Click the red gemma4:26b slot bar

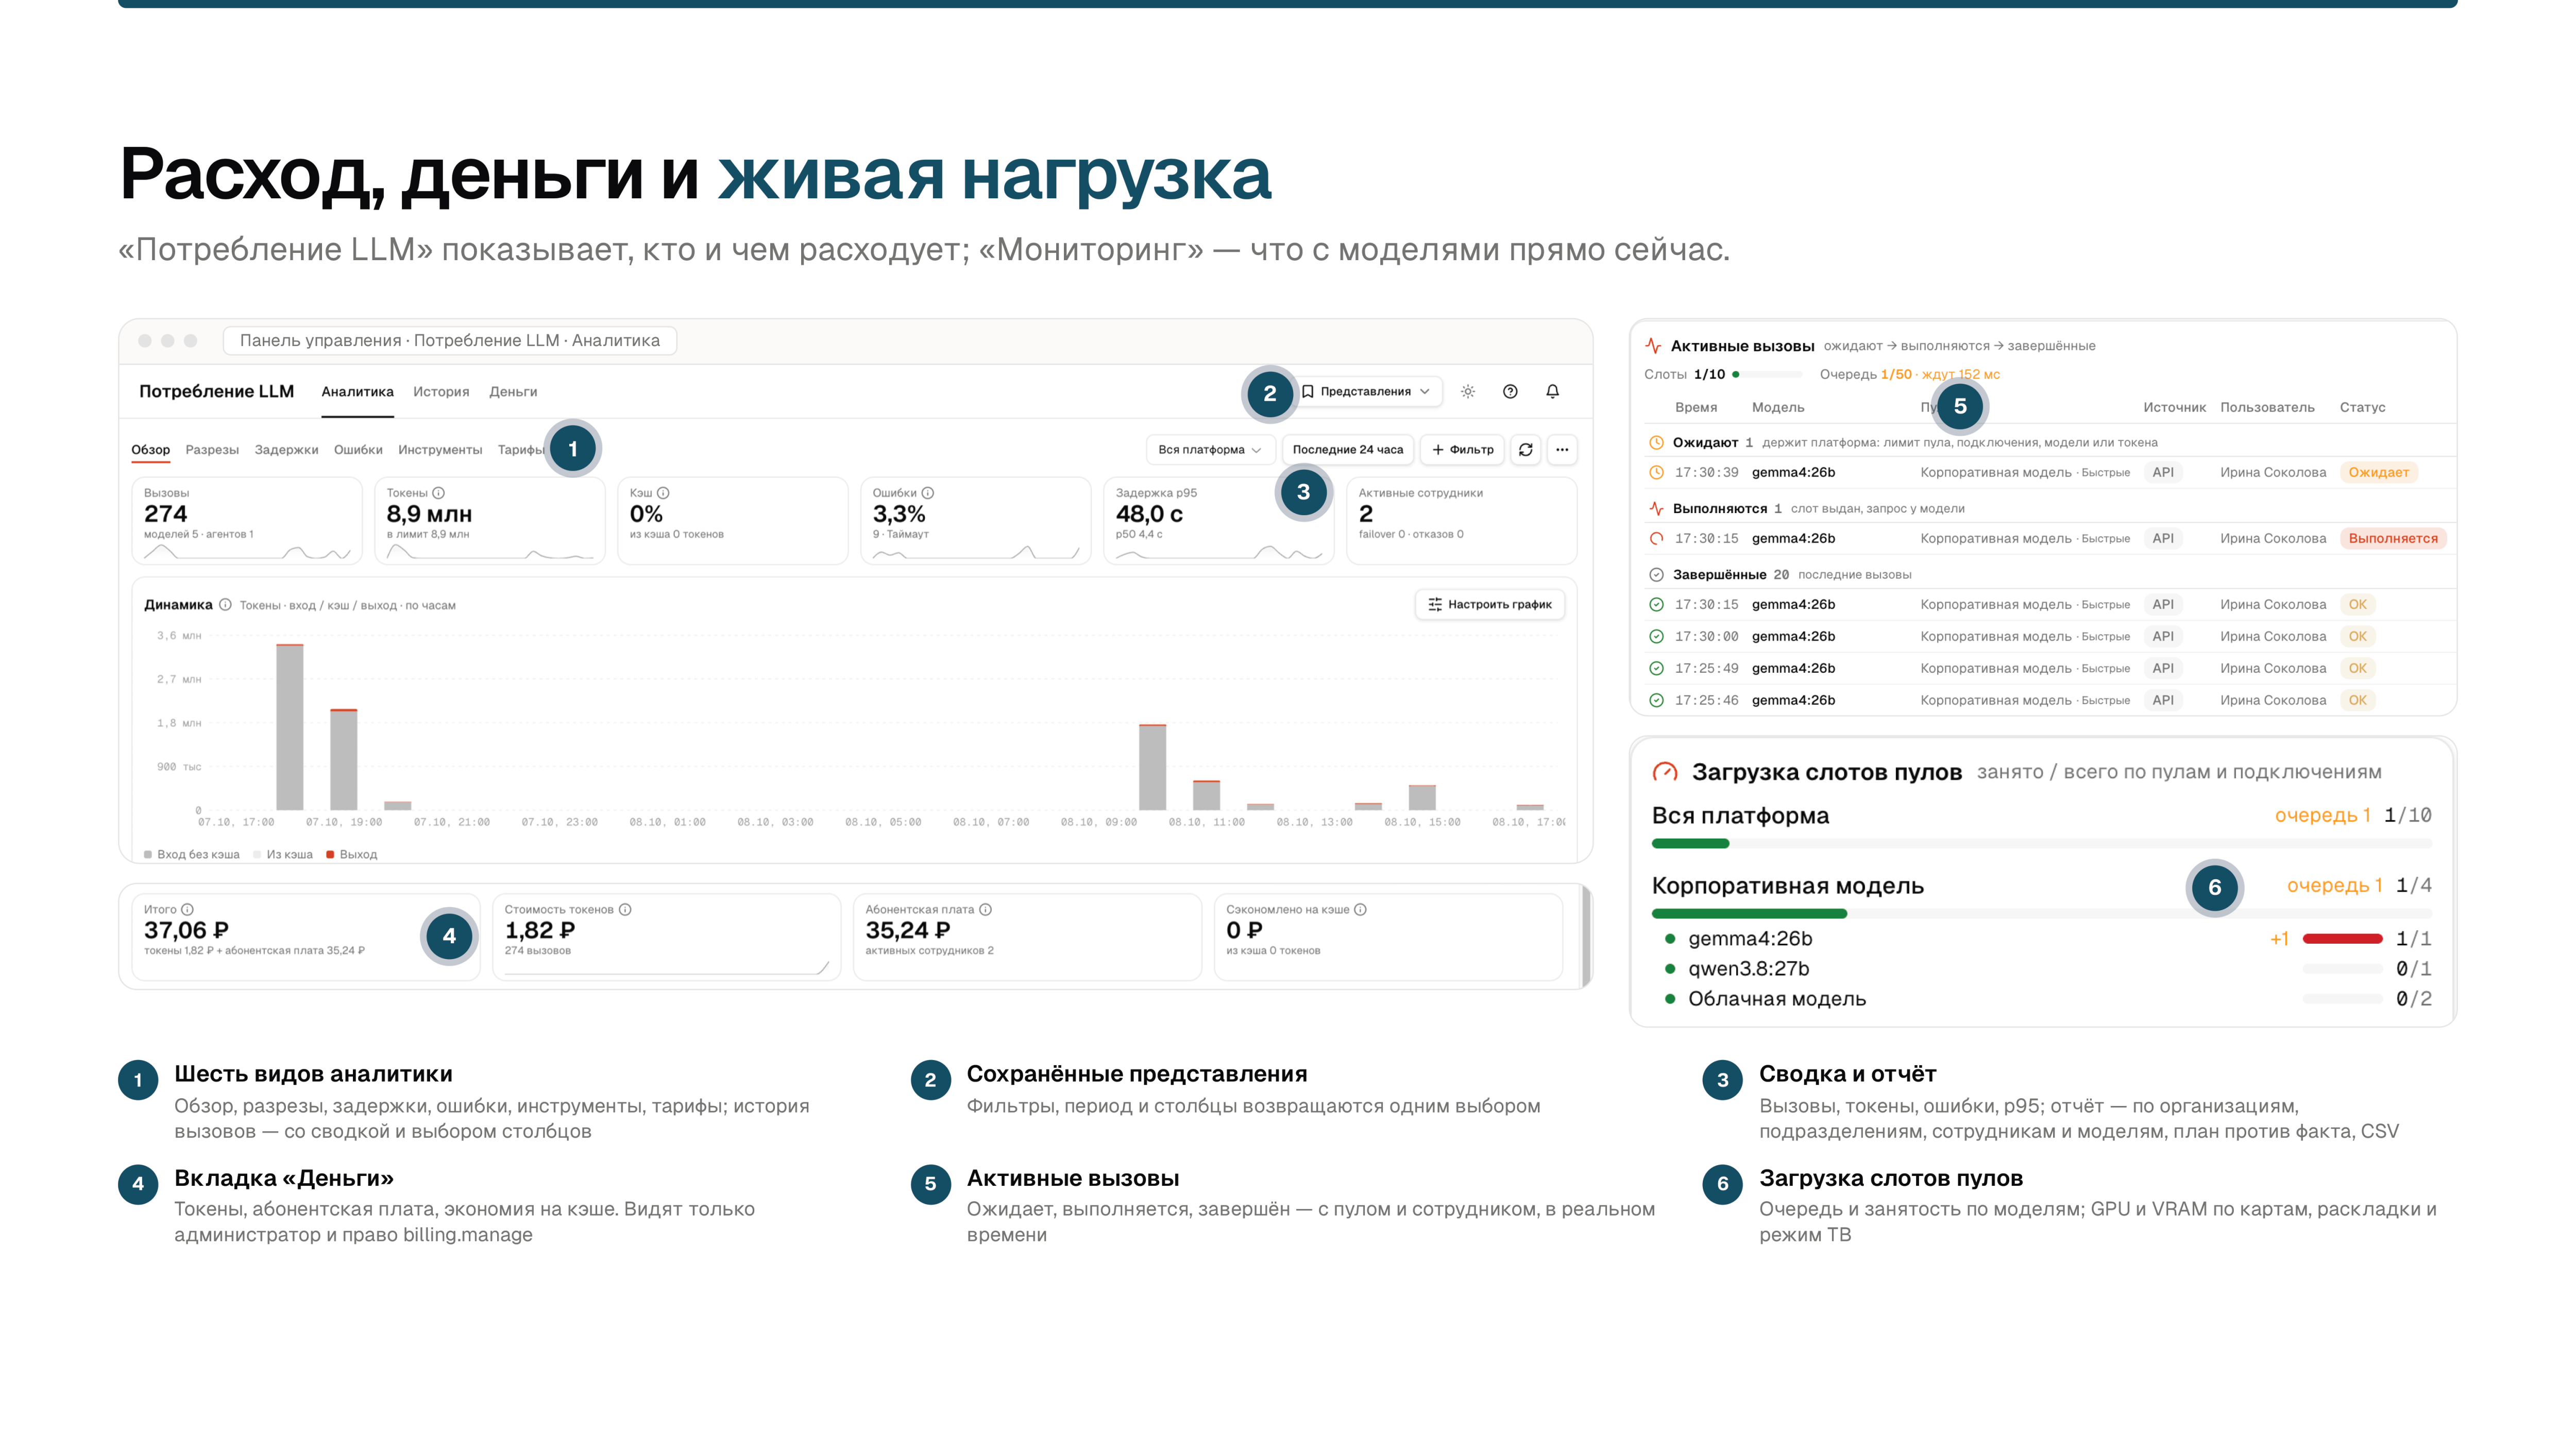click(2342, 939)
